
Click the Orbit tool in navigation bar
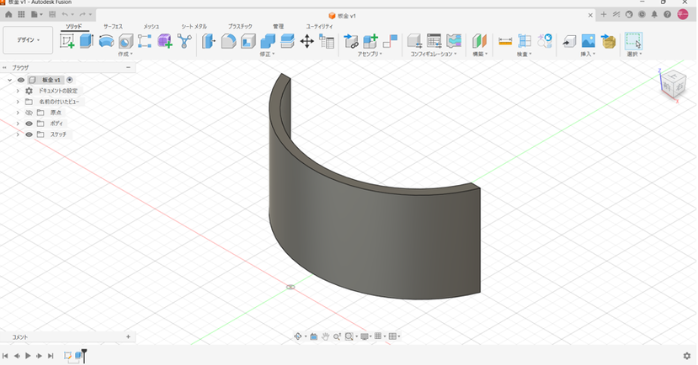point(298,336)
